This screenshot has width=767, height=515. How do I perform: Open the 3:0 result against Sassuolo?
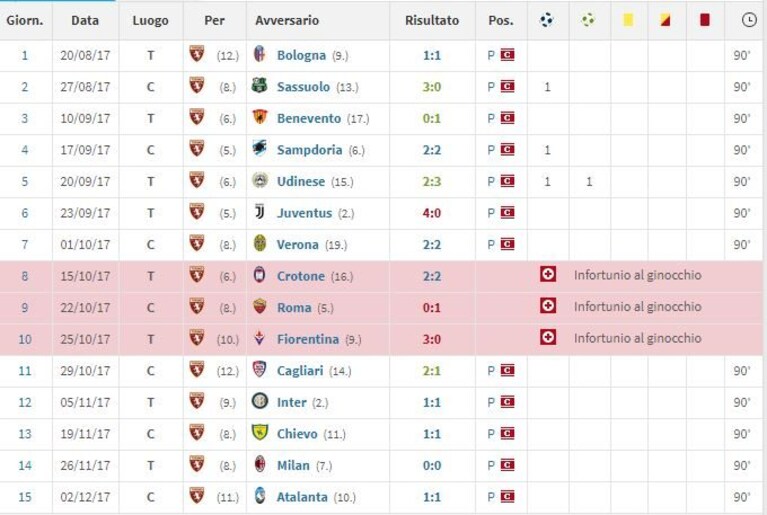(x=431, y=87)
